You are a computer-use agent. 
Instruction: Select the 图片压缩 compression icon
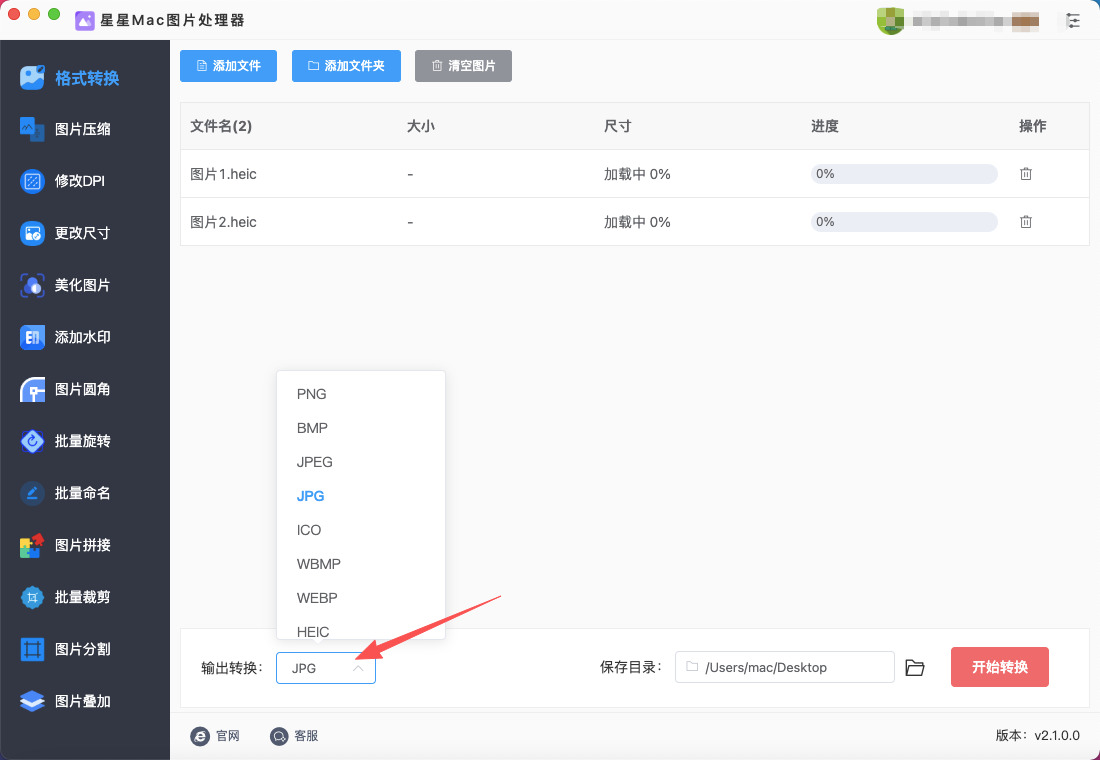(x=32, y=129)
